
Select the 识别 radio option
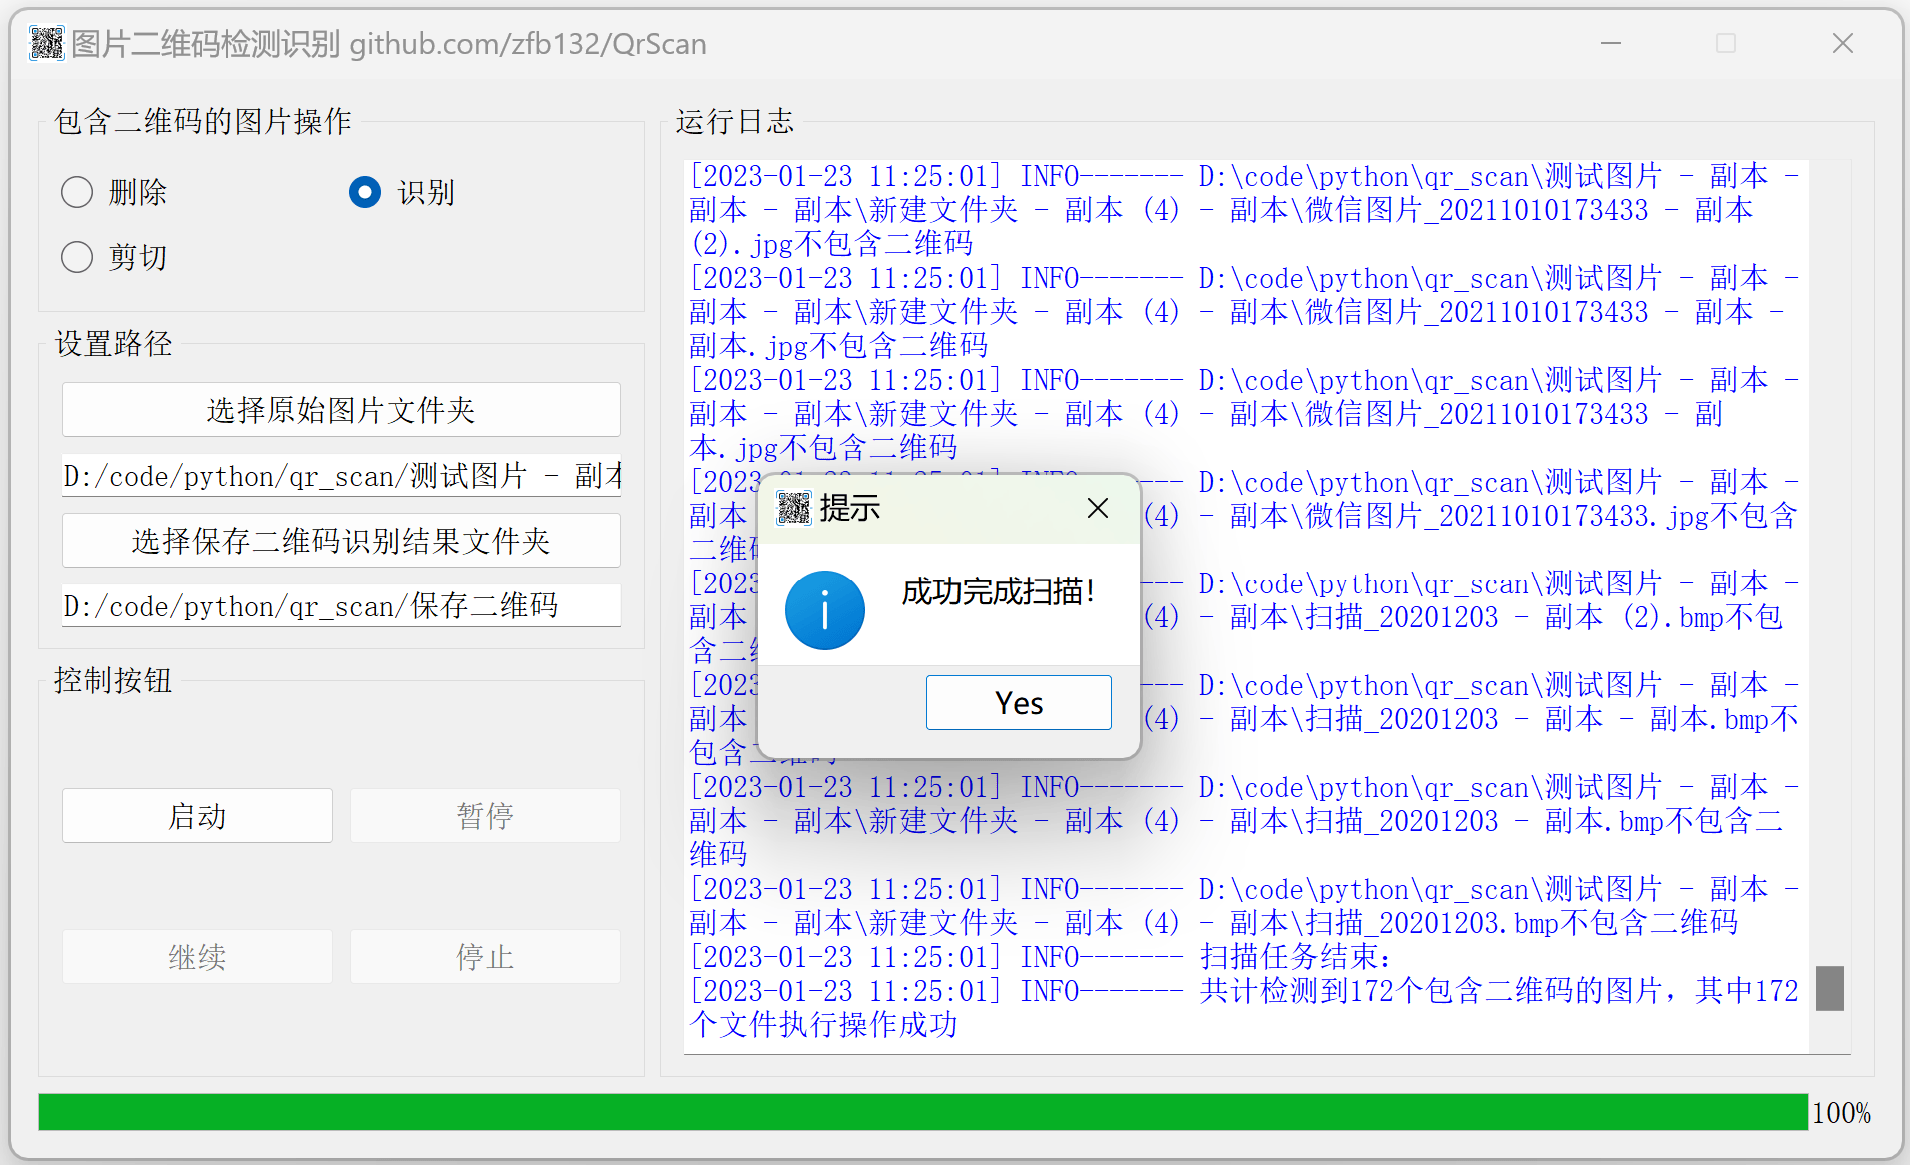[x=365, y=192]
